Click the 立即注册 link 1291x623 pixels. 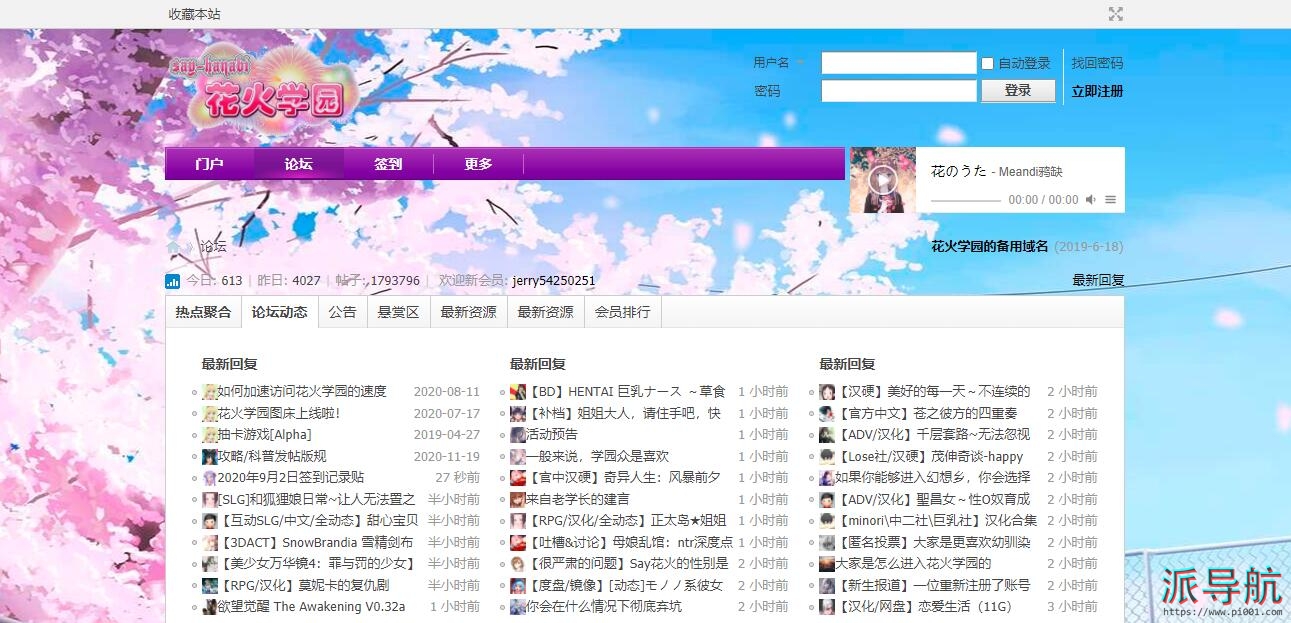point(1097,91)
